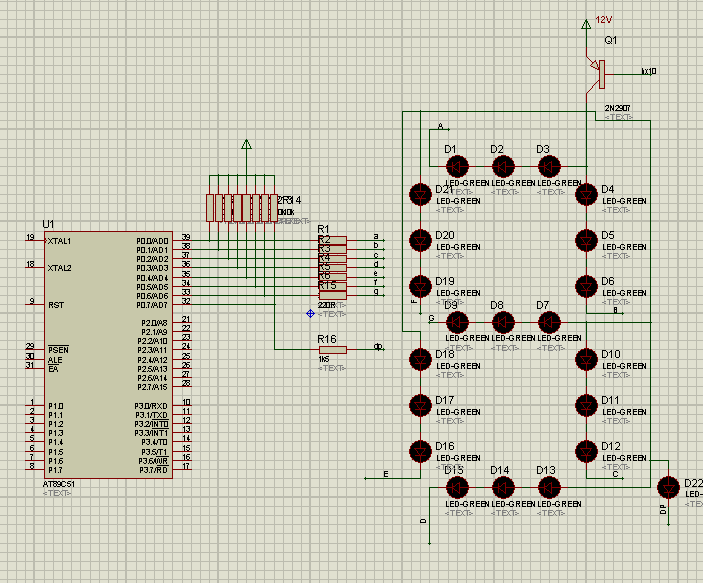The width and height of the screenshot is (703, 583).
Task: Click the power arrow above the pull-up resistors
Action: [x=247, y=147]
